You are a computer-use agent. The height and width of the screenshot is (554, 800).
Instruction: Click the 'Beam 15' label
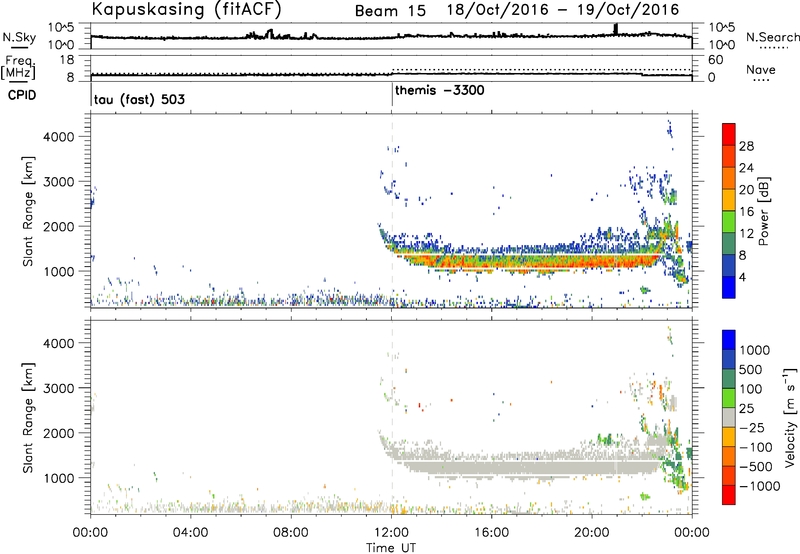[390, 11]
